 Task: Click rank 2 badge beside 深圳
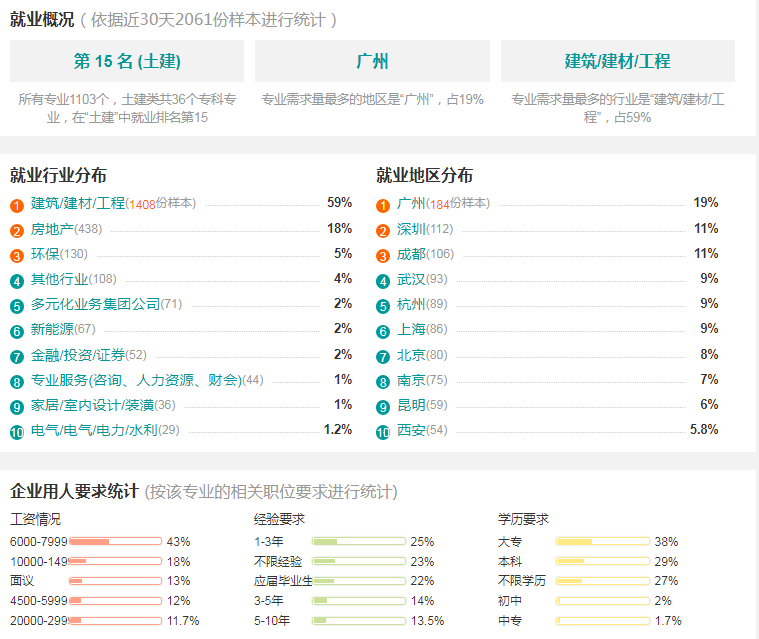383,231
